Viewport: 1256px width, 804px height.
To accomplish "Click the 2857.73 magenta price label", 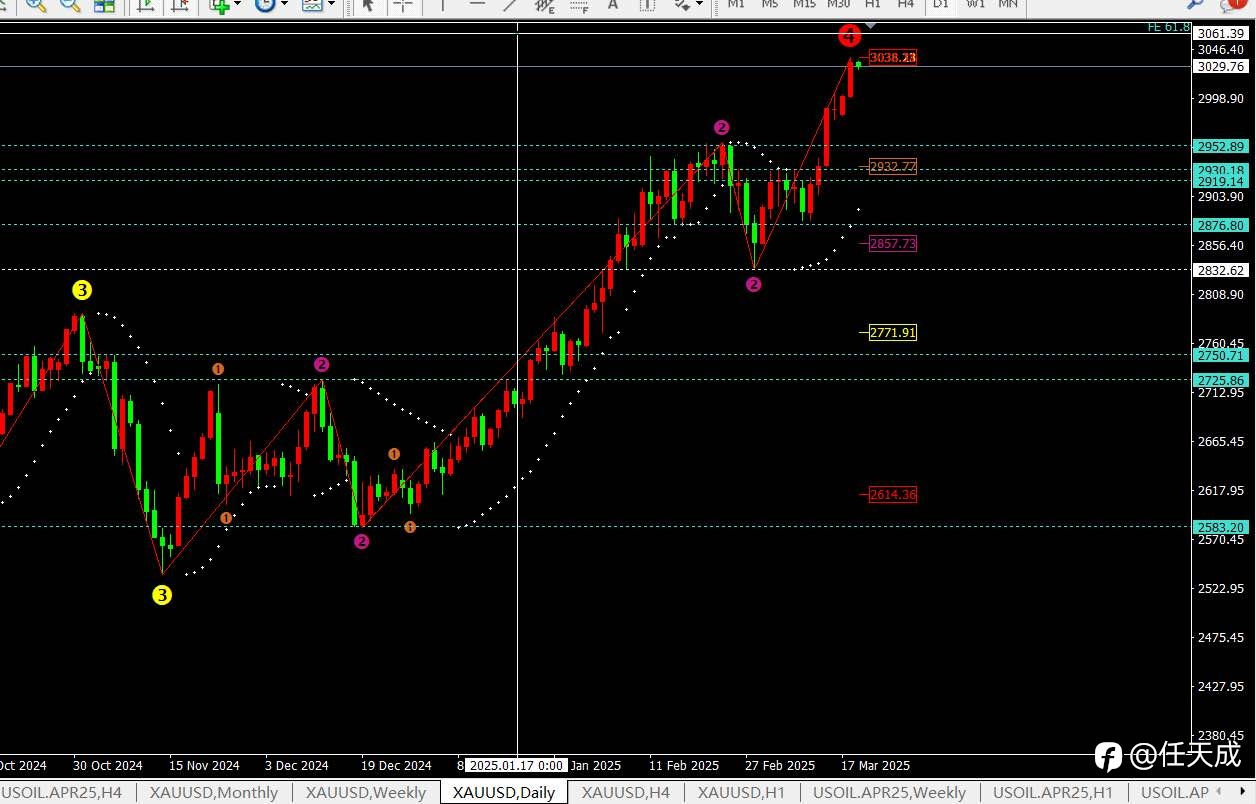I will [892, 243].
